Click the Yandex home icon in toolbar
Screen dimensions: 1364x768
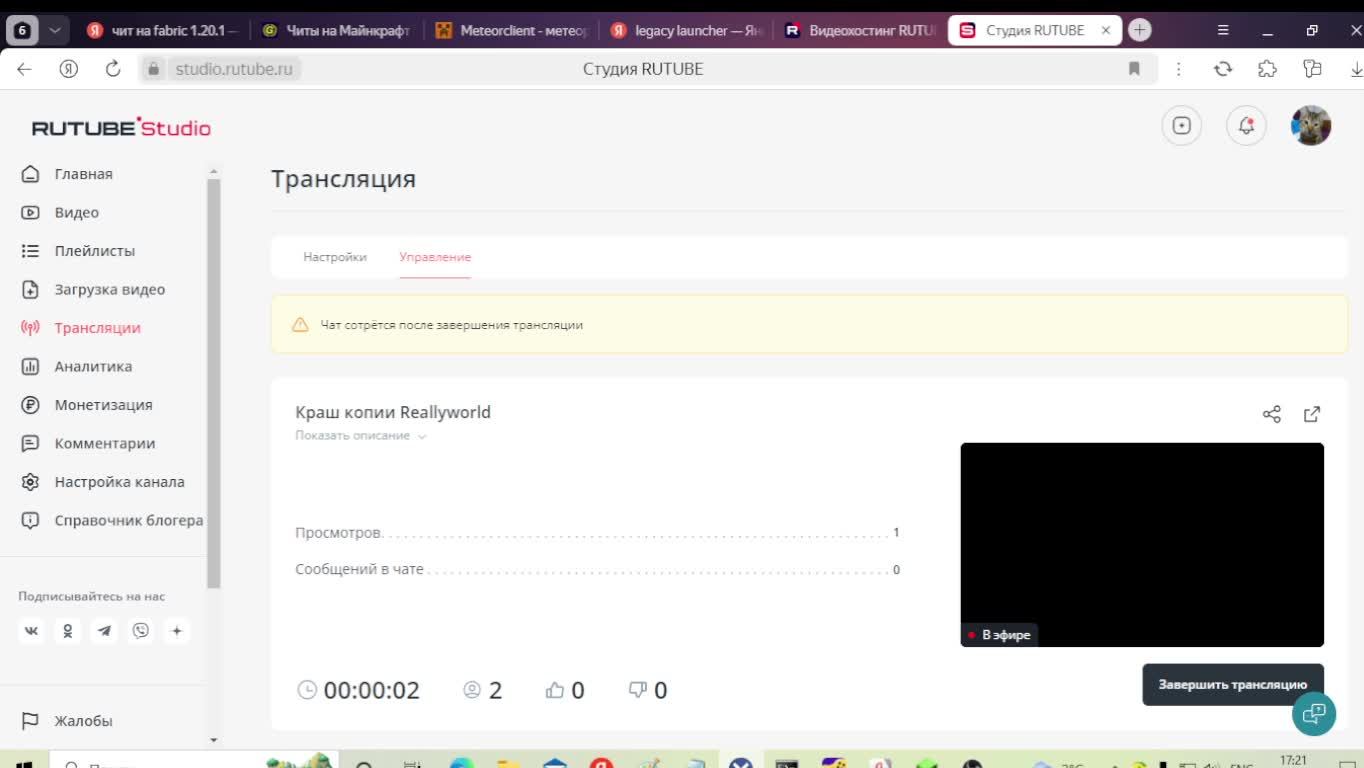pos(69,69)
